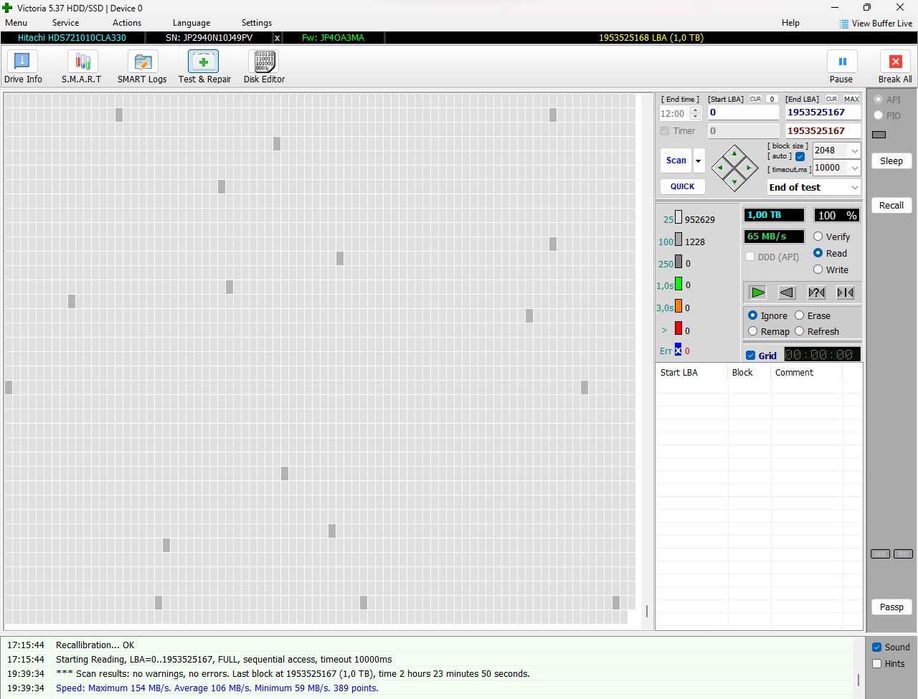Click the down arrow on diamond navigator

coord(734,182)
